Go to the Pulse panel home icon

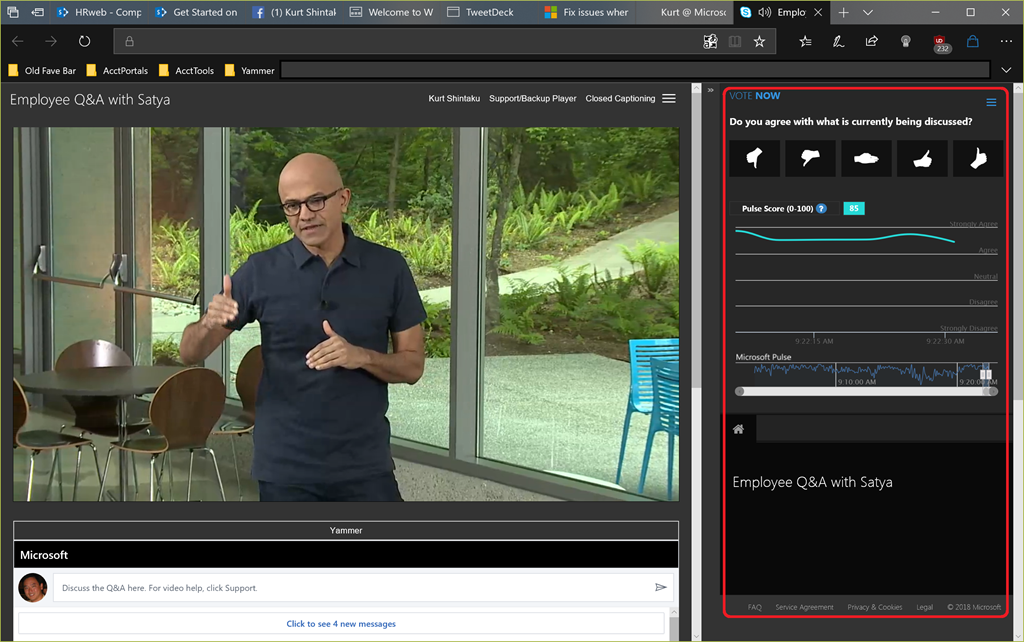point(738,429)
